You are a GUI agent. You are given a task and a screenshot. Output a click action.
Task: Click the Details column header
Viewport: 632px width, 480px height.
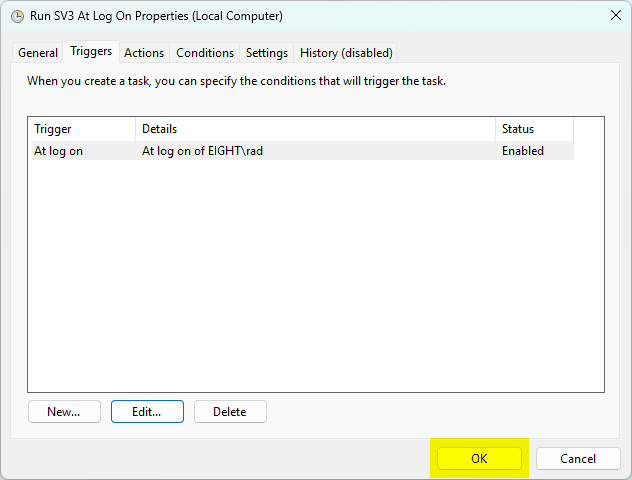(x=315, y=129)
